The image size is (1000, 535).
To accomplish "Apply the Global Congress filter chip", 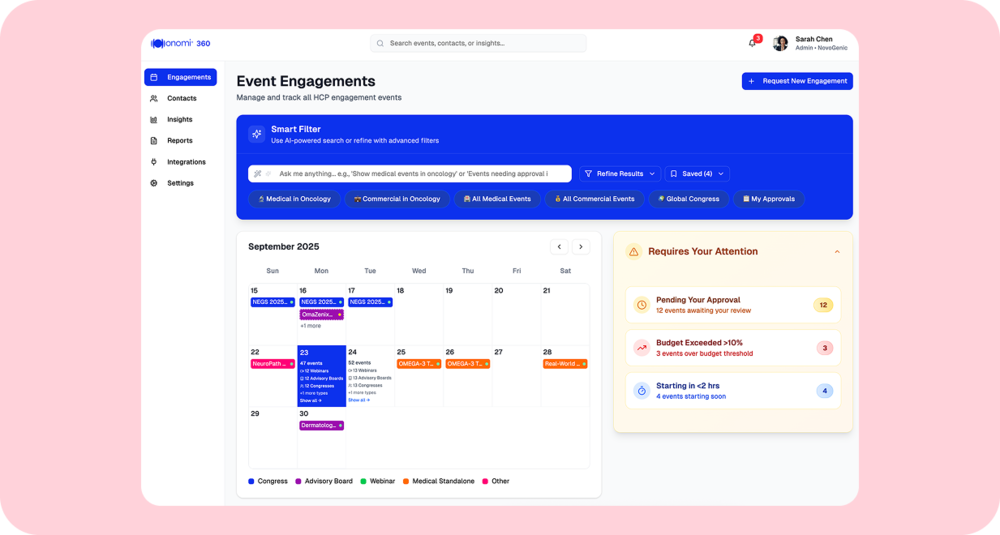I will pyautogui.click(x=689, y=199).
